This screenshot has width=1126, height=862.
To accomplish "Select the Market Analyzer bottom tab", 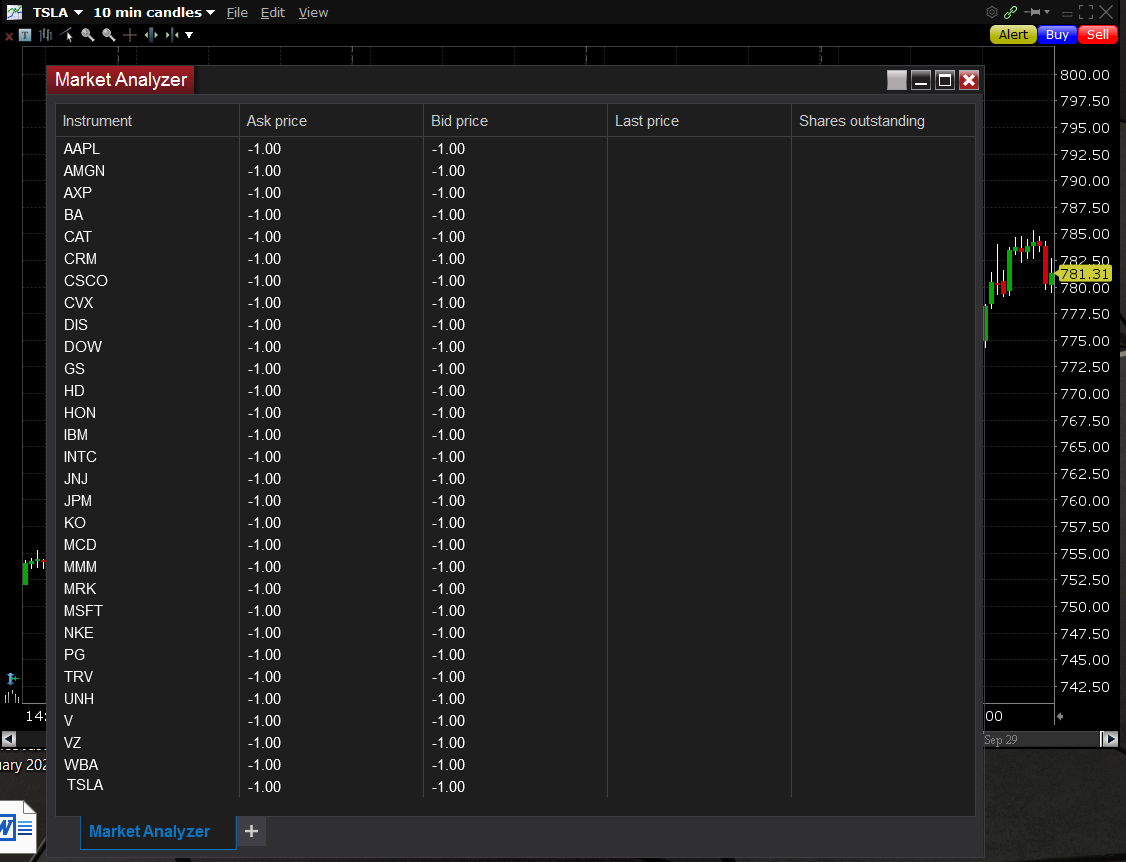I will [x=158, y=832].
